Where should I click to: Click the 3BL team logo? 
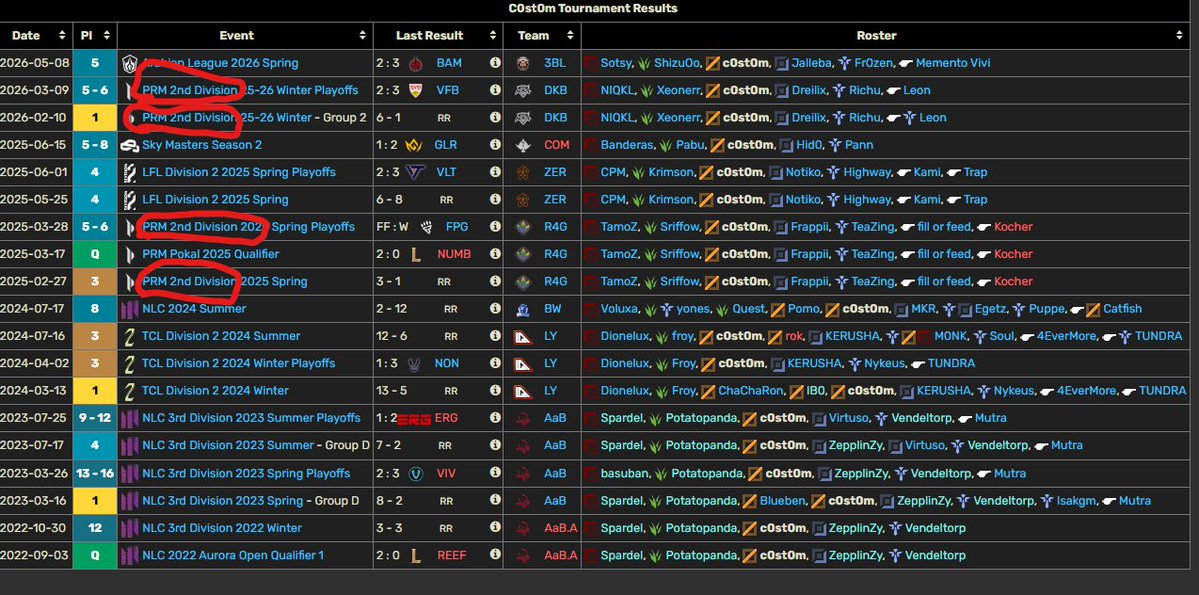coord(523,63)
